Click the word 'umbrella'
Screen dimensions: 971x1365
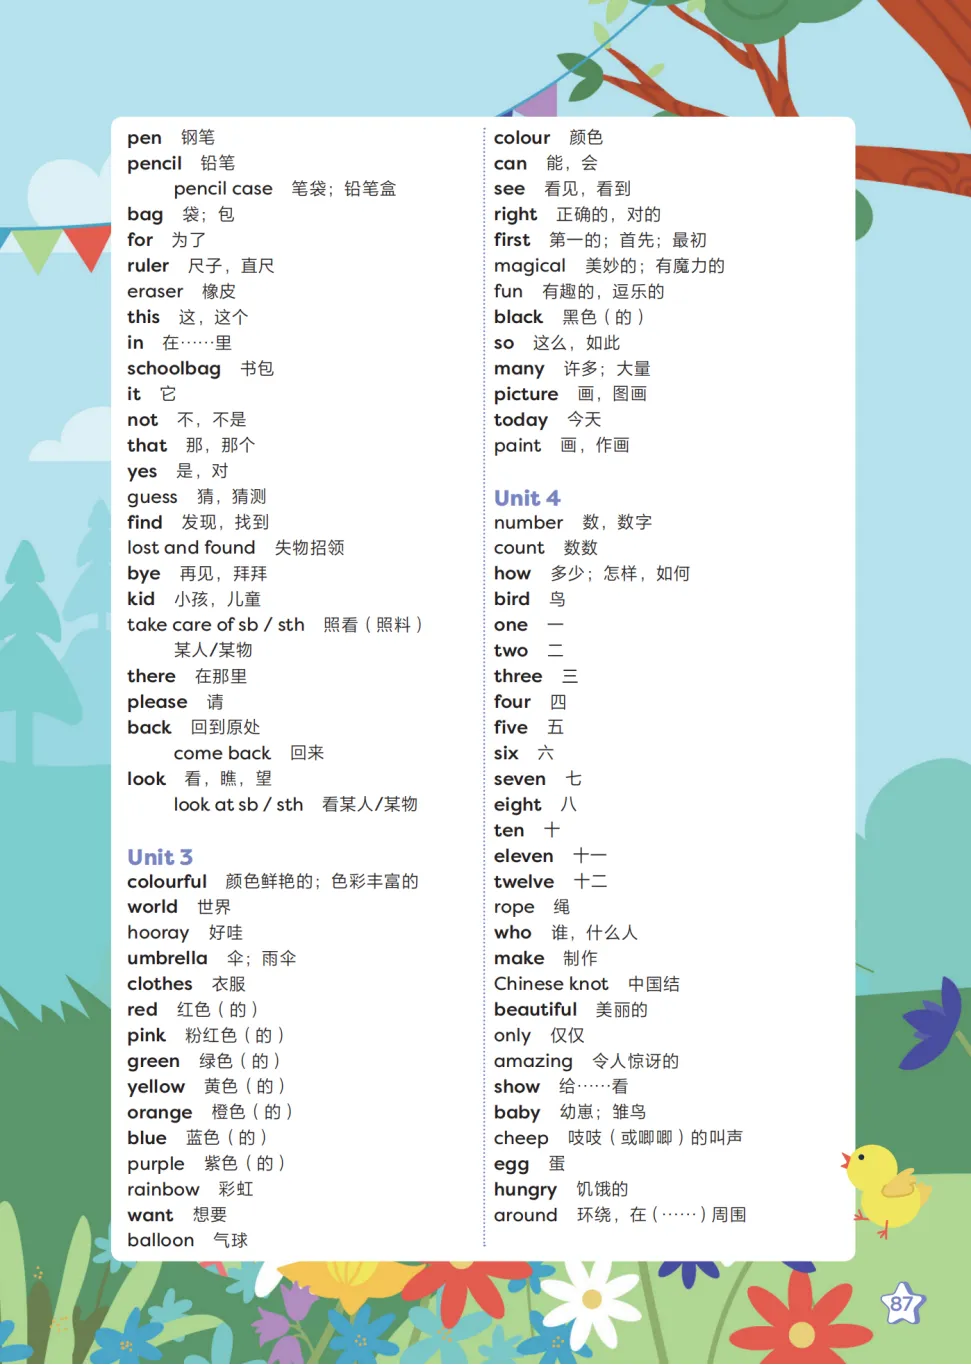167,959
